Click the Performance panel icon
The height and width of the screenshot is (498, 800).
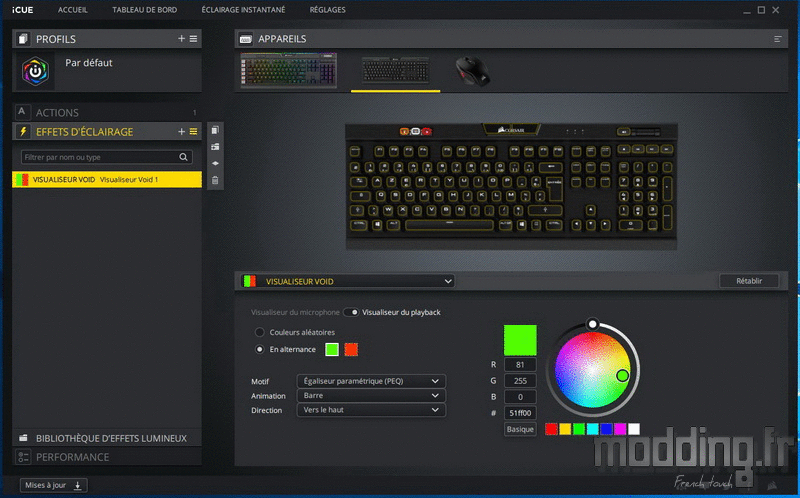23,457
